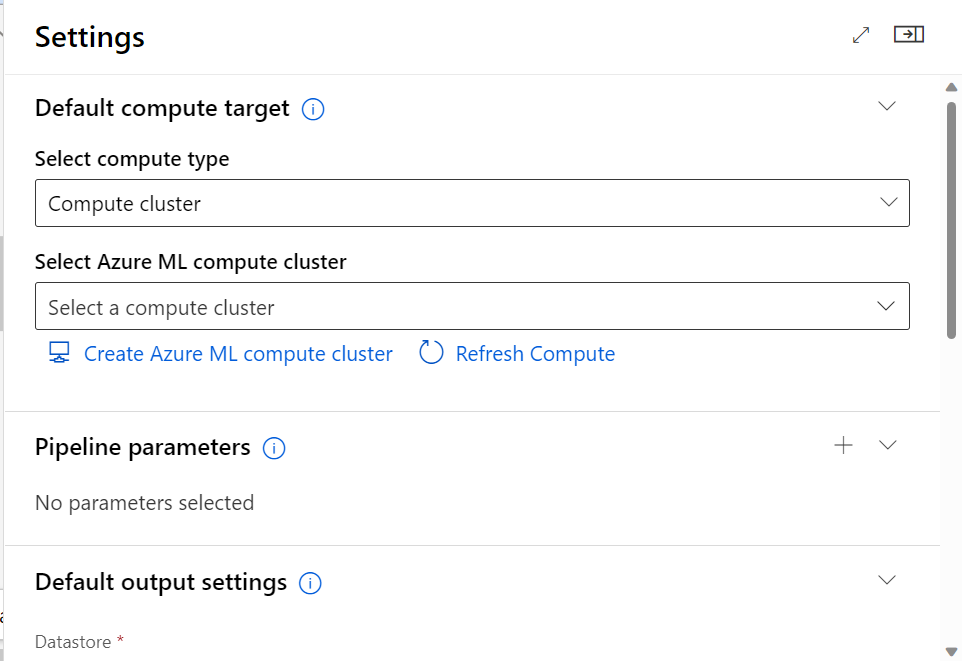Click the Create Azure ML compute cluster link
Screen dimensions: 962x661
click(238, 354)
